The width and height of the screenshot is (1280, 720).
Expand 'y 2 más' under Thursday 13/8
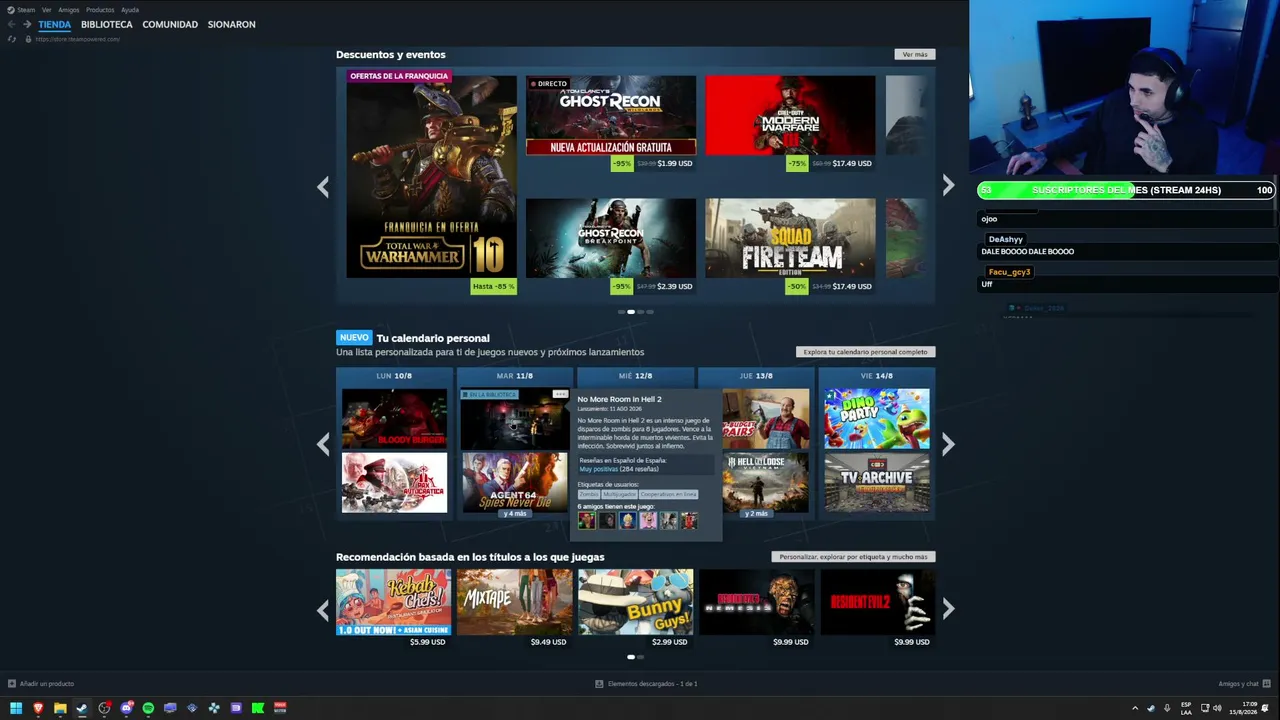[x=756, y=514]
